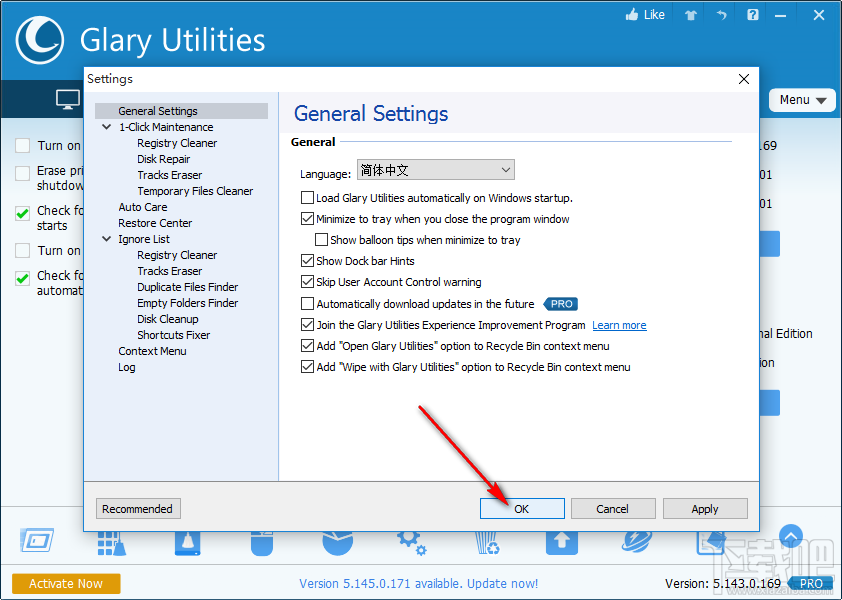Screen dimensions: 842x600
Task: Disable Skip User Account Control warning
Action: click(307, 282)
